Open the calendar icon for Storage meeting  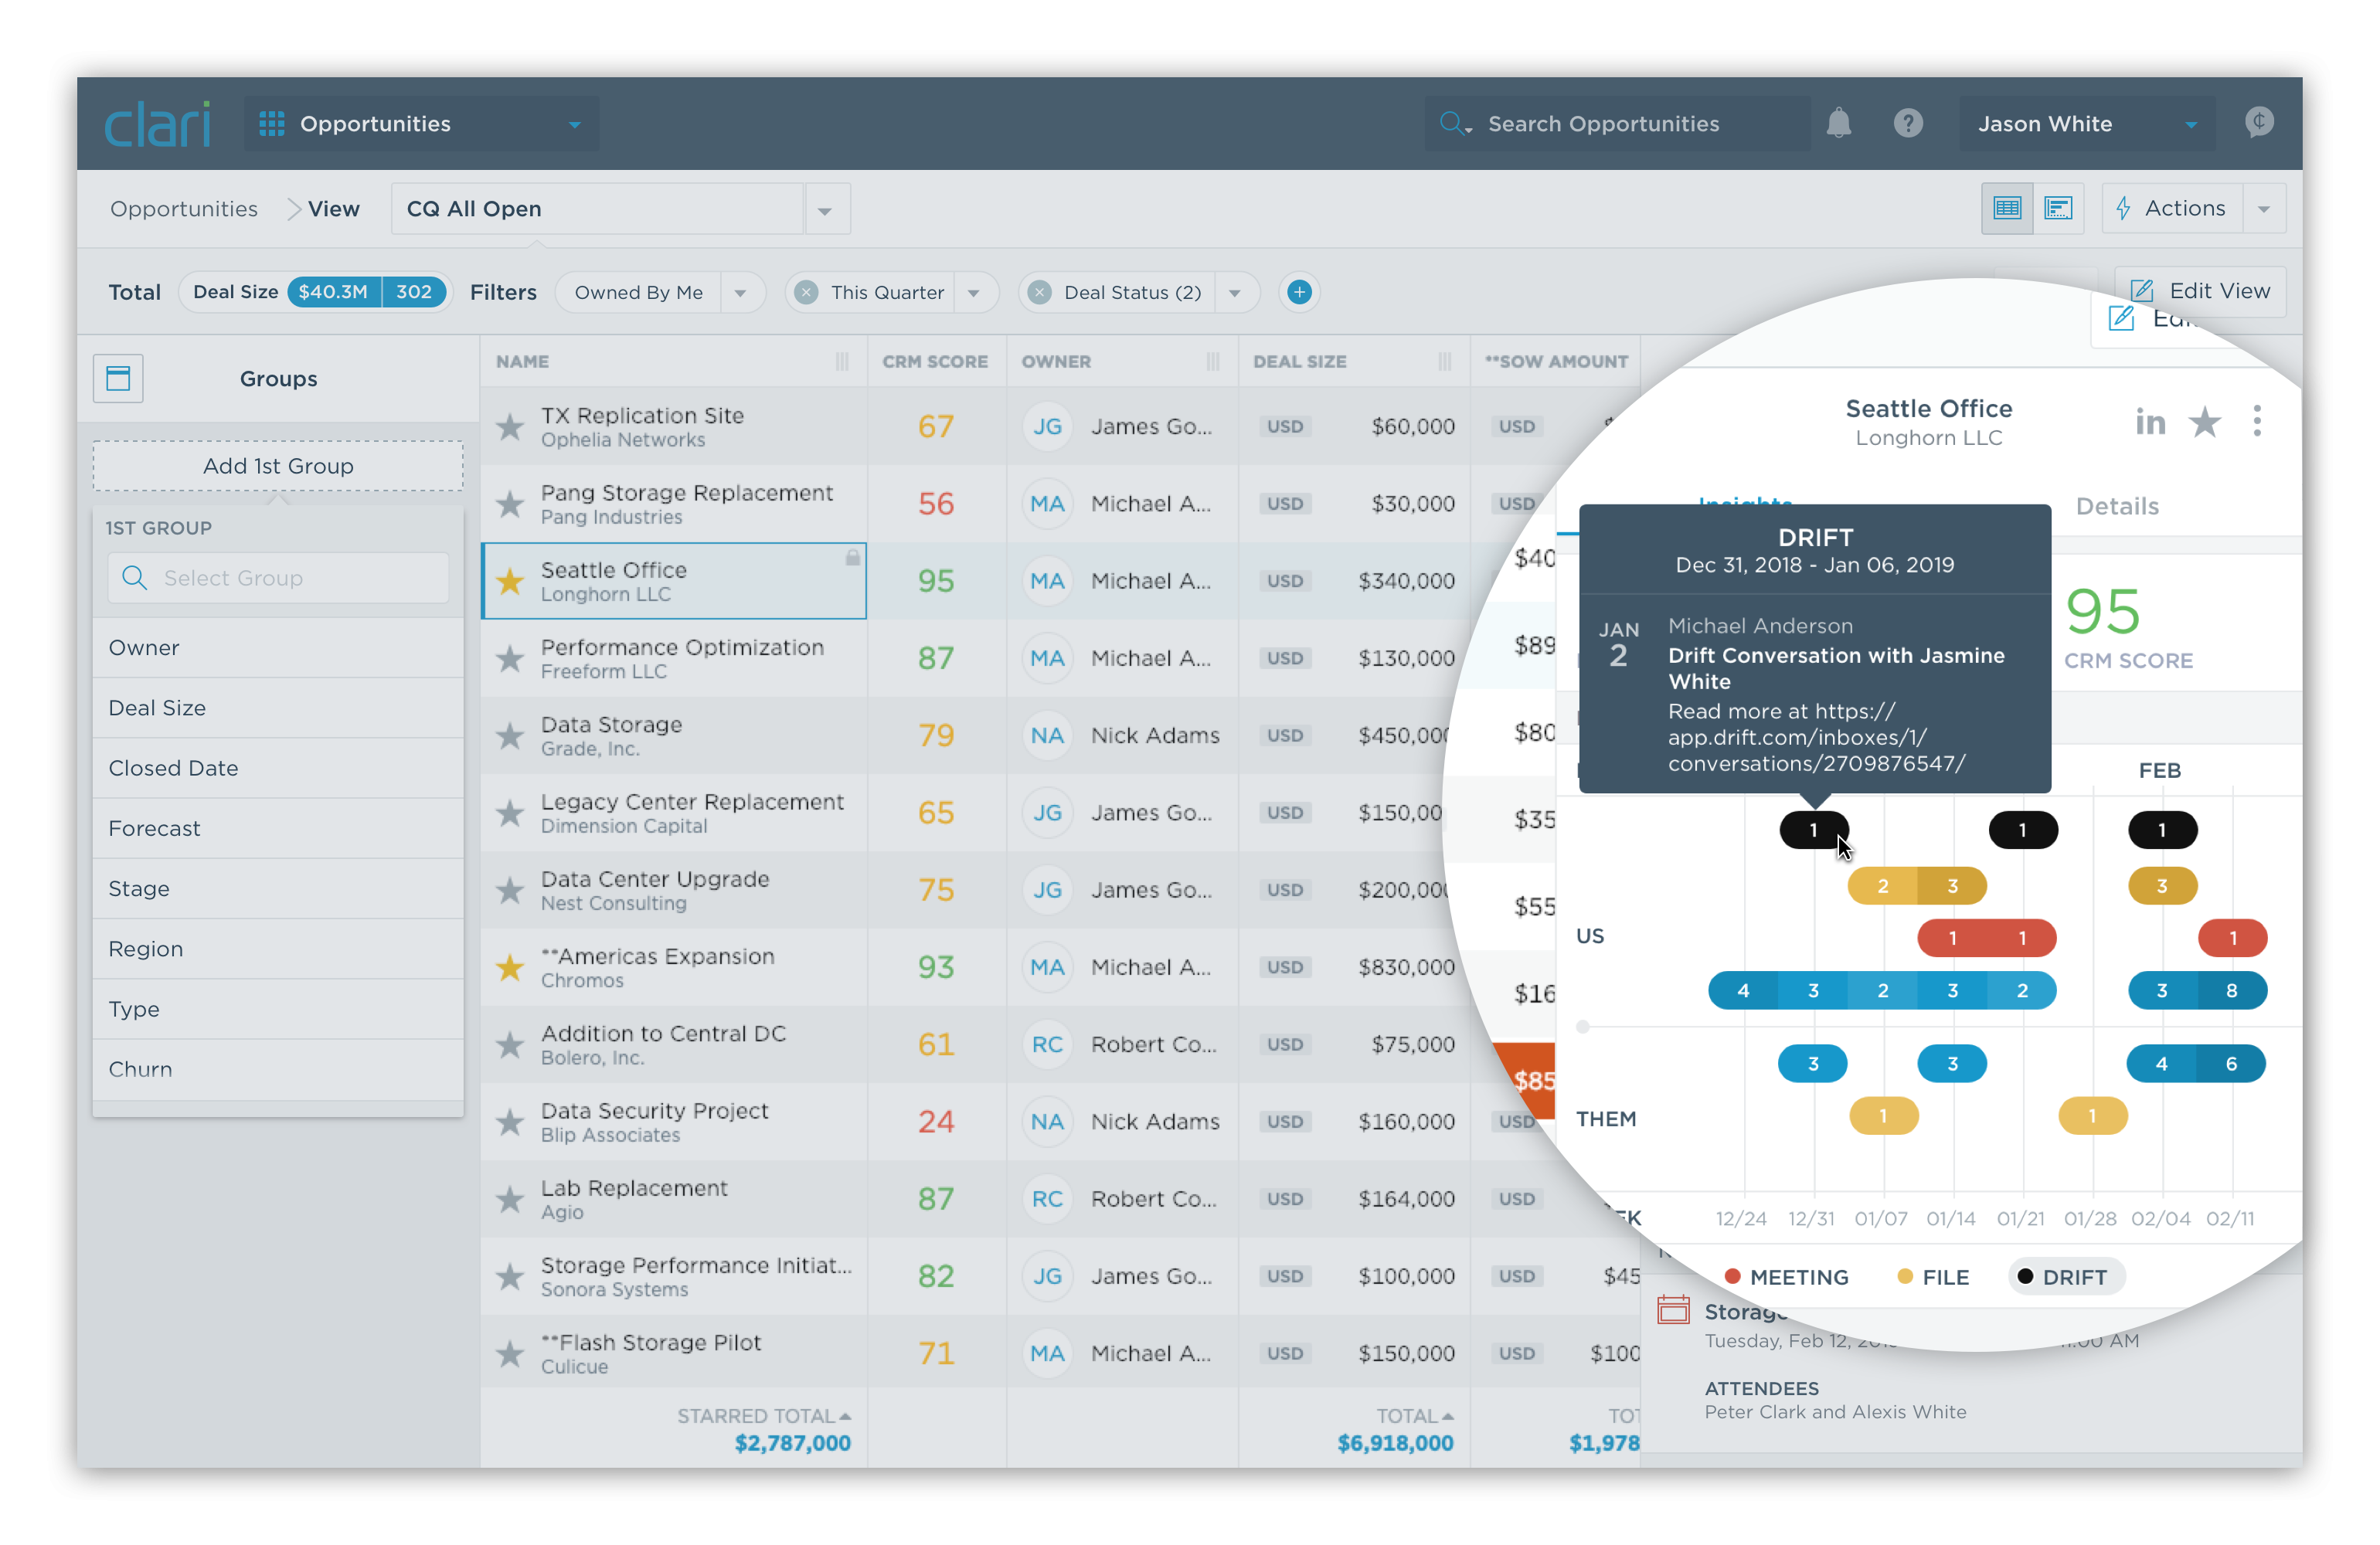coord(1673,1309)
